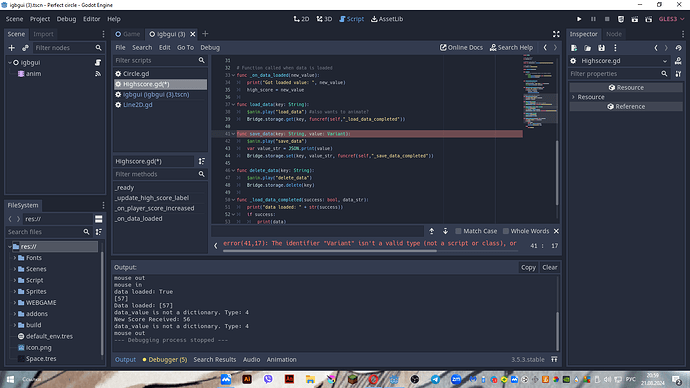Viewport: 690px width, 388px height.
Task: Pause the running scene
Action: pos(593,19)
